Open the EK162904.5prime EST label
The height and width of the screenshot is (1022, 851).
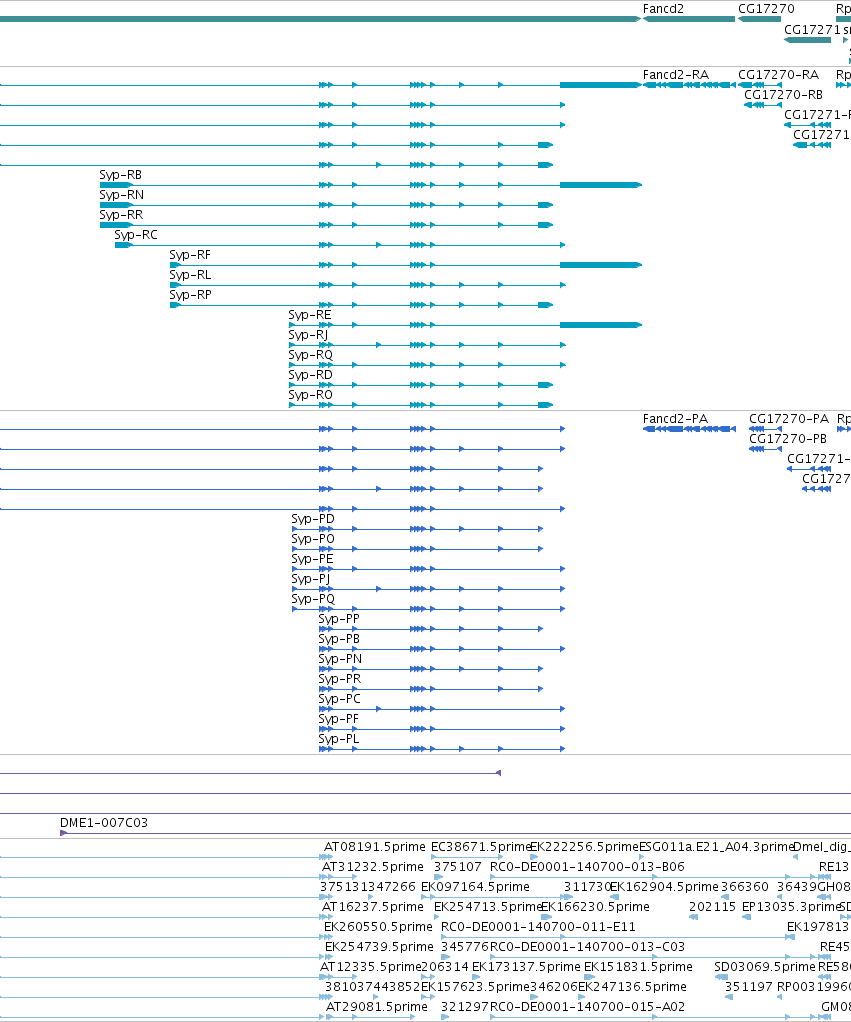(664, 887)
